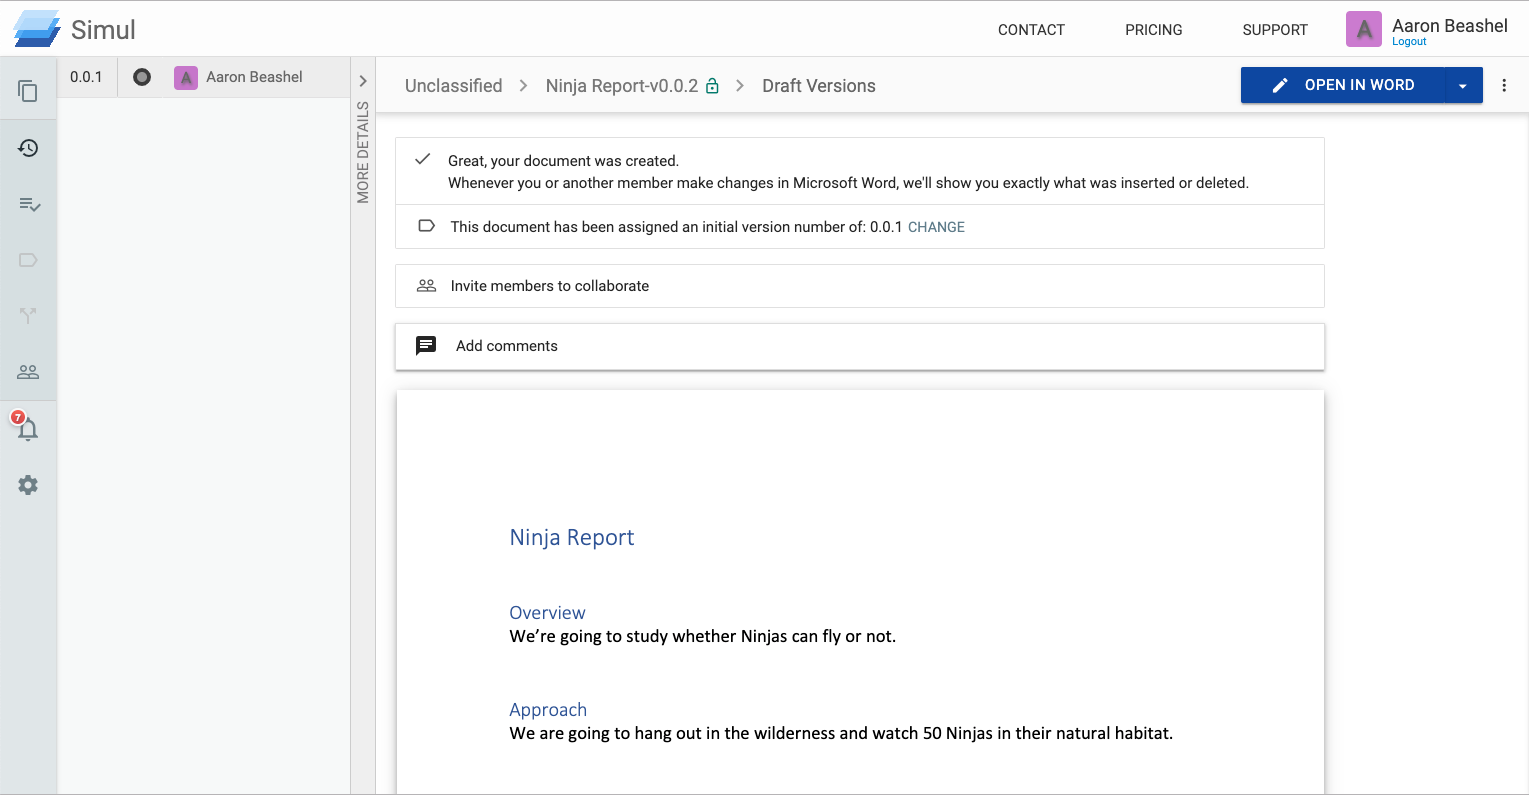Viewport: 1529px width, 795px height.
Task: Click the checkmark icon in the created message
Action: (423, 159)
